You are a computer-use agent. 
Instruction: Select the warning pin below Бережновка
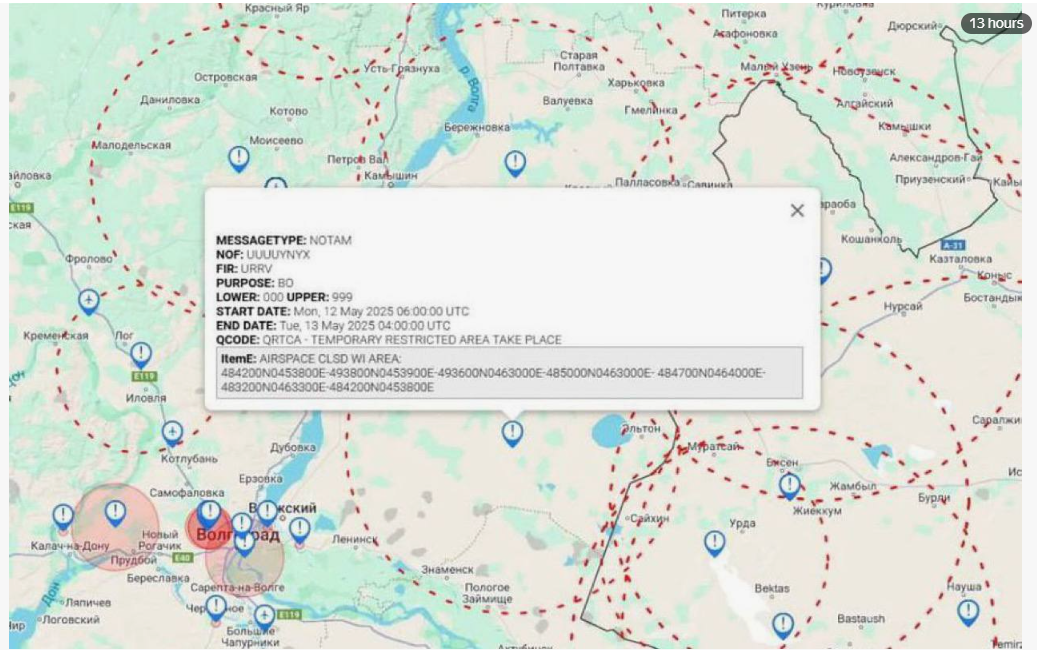point(515,163)
